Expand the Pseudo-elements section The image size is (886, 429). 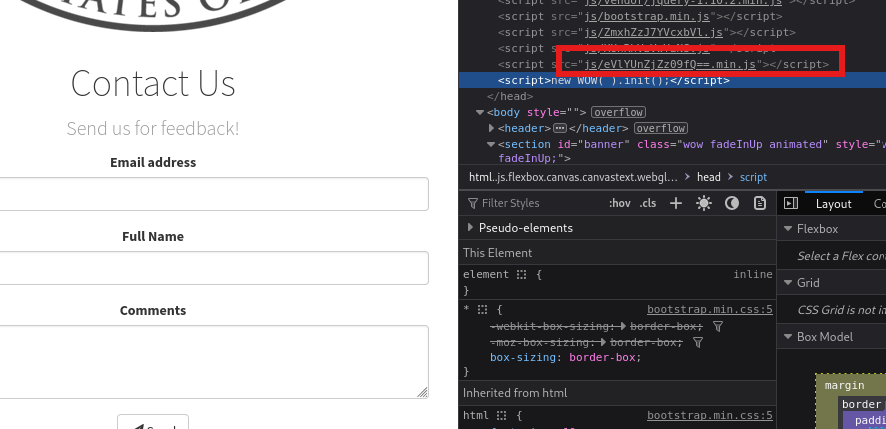point(470,228)
